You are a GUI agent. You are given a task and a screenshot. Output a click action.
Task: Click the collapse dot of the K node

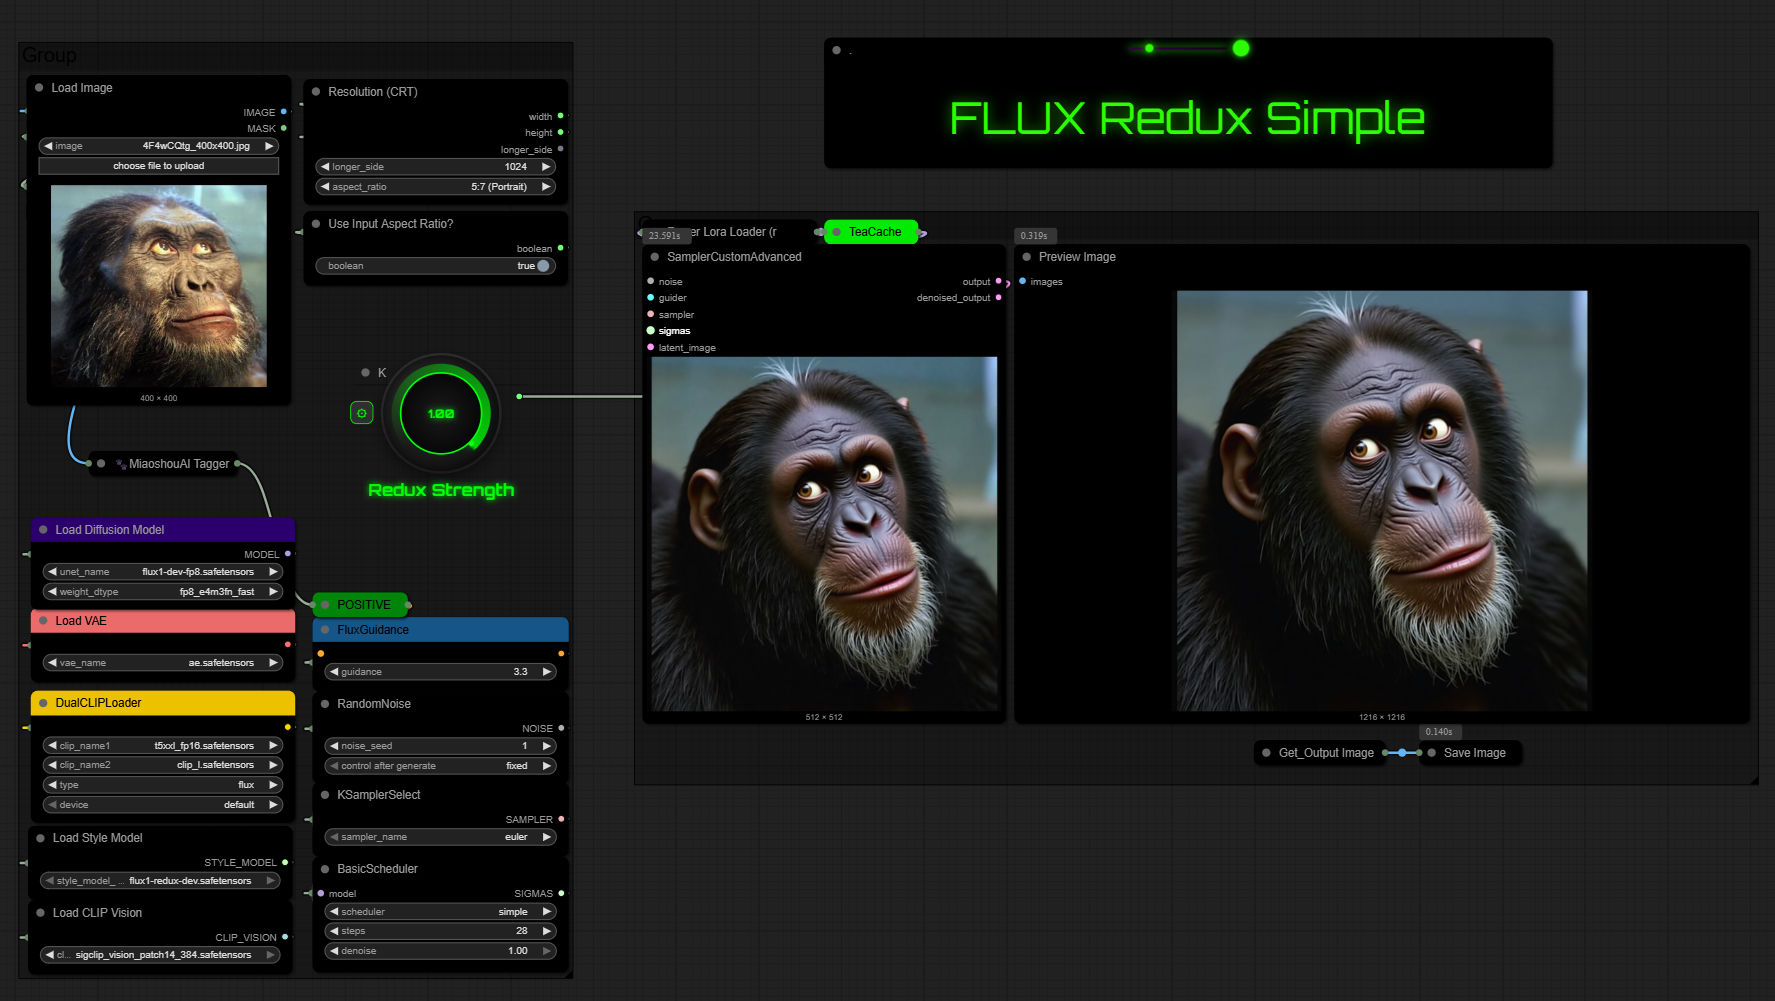(x=365, y=373)
